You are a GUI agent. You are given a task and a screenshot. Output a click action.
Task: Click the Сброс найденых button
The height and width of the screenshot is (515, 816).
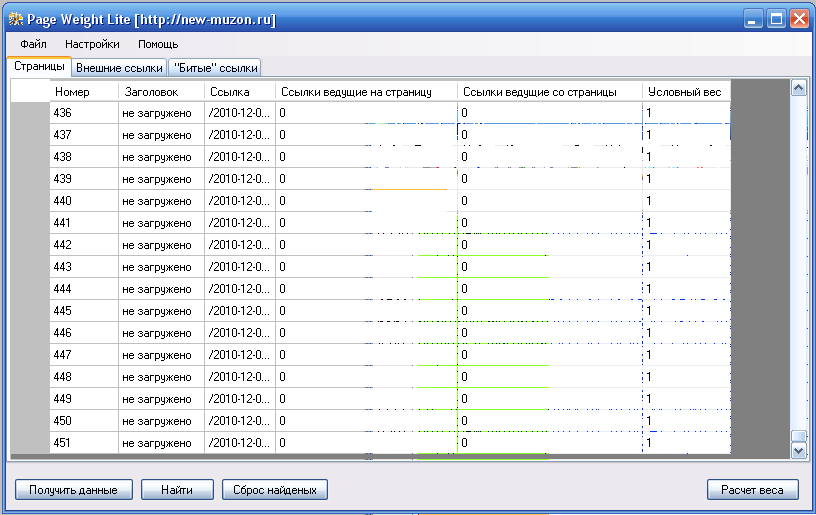[275, 490]
